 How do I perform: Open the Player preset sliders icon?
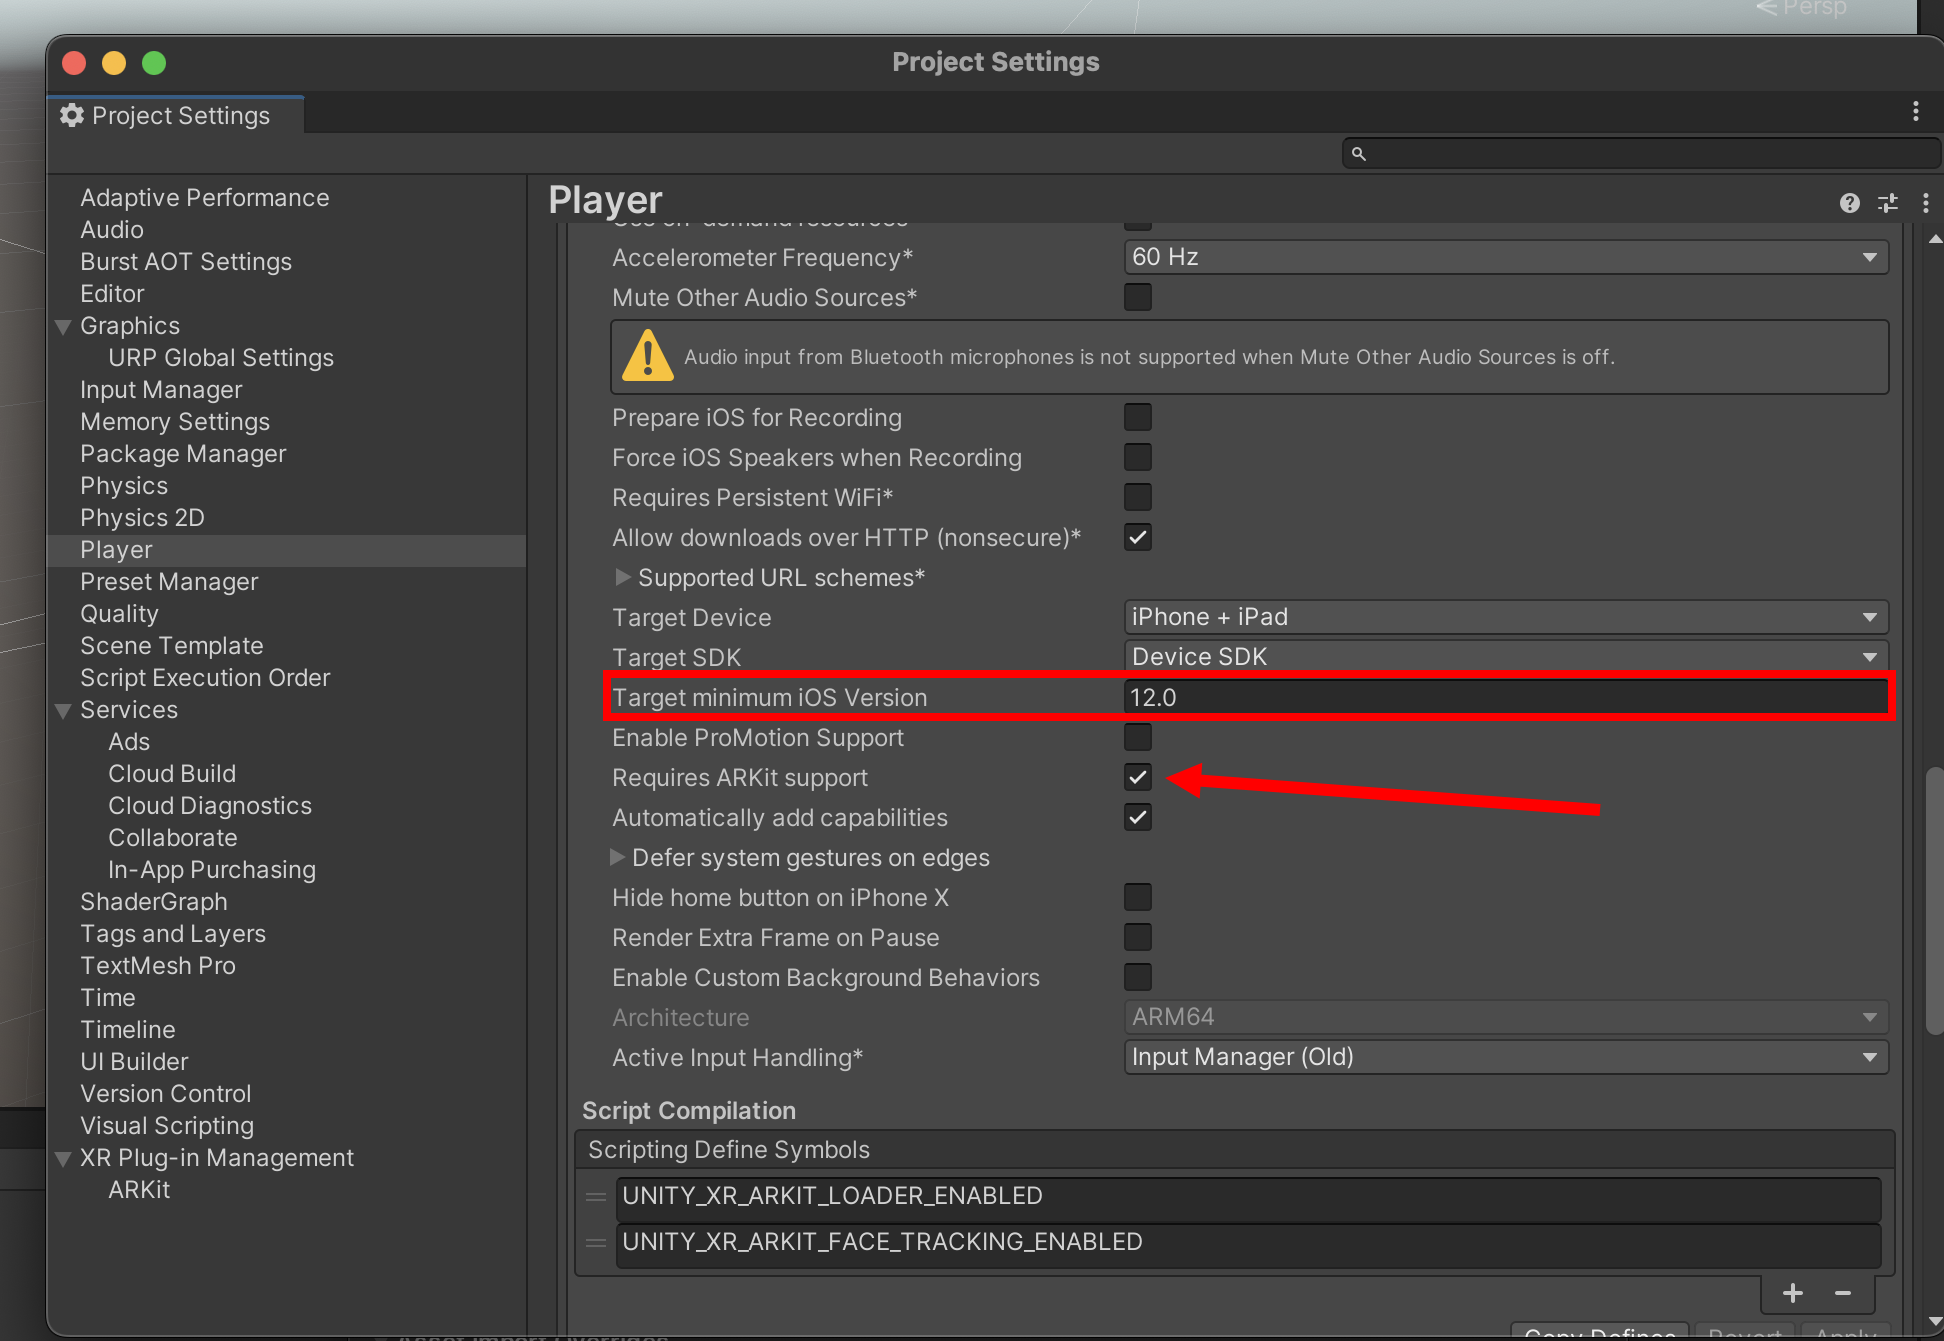pos(1888,204)
